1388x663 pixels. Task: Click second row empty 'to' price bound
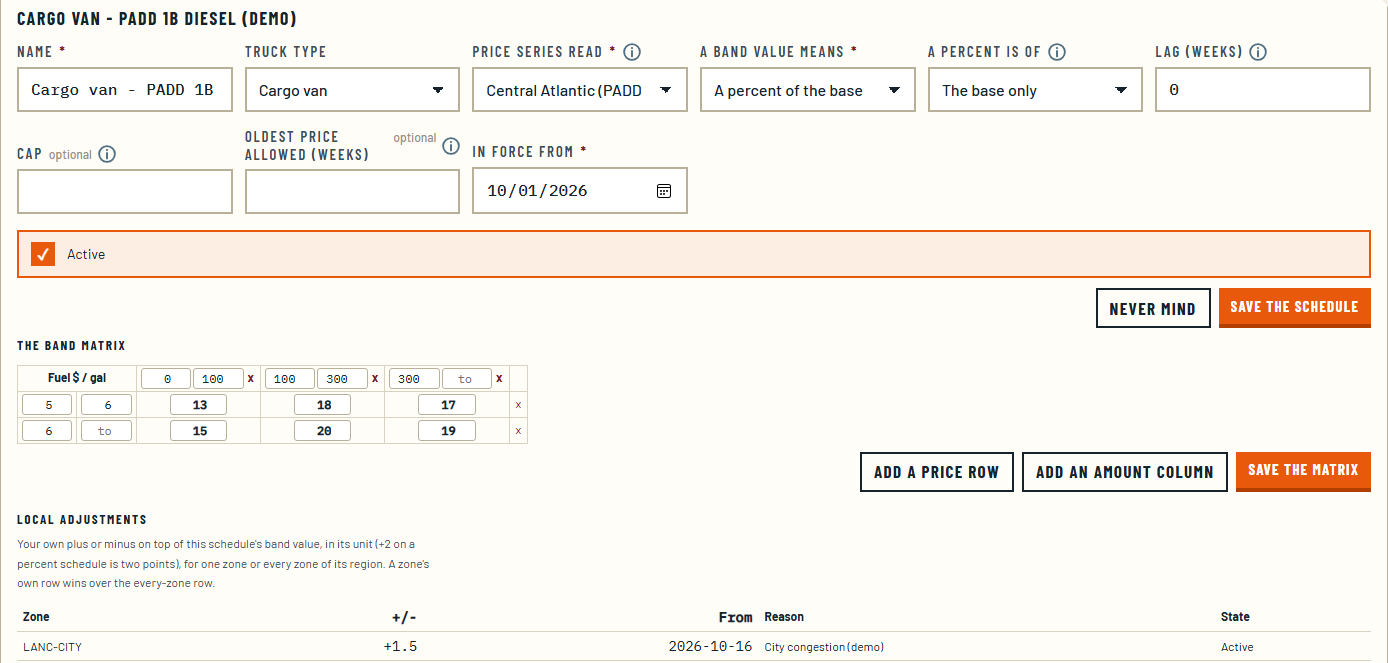tap(105, 431)
